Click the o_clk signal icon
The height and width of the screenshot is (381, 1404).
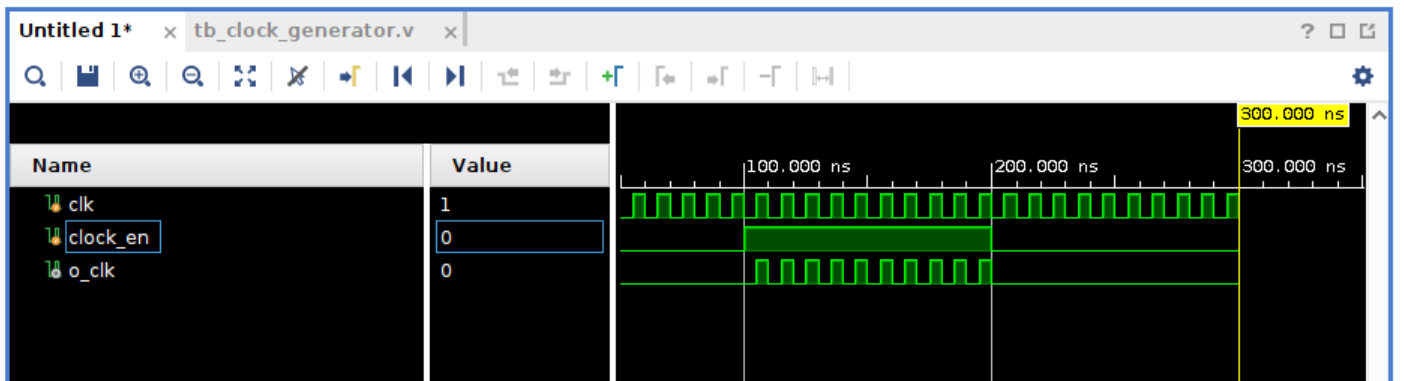(54, 270)
